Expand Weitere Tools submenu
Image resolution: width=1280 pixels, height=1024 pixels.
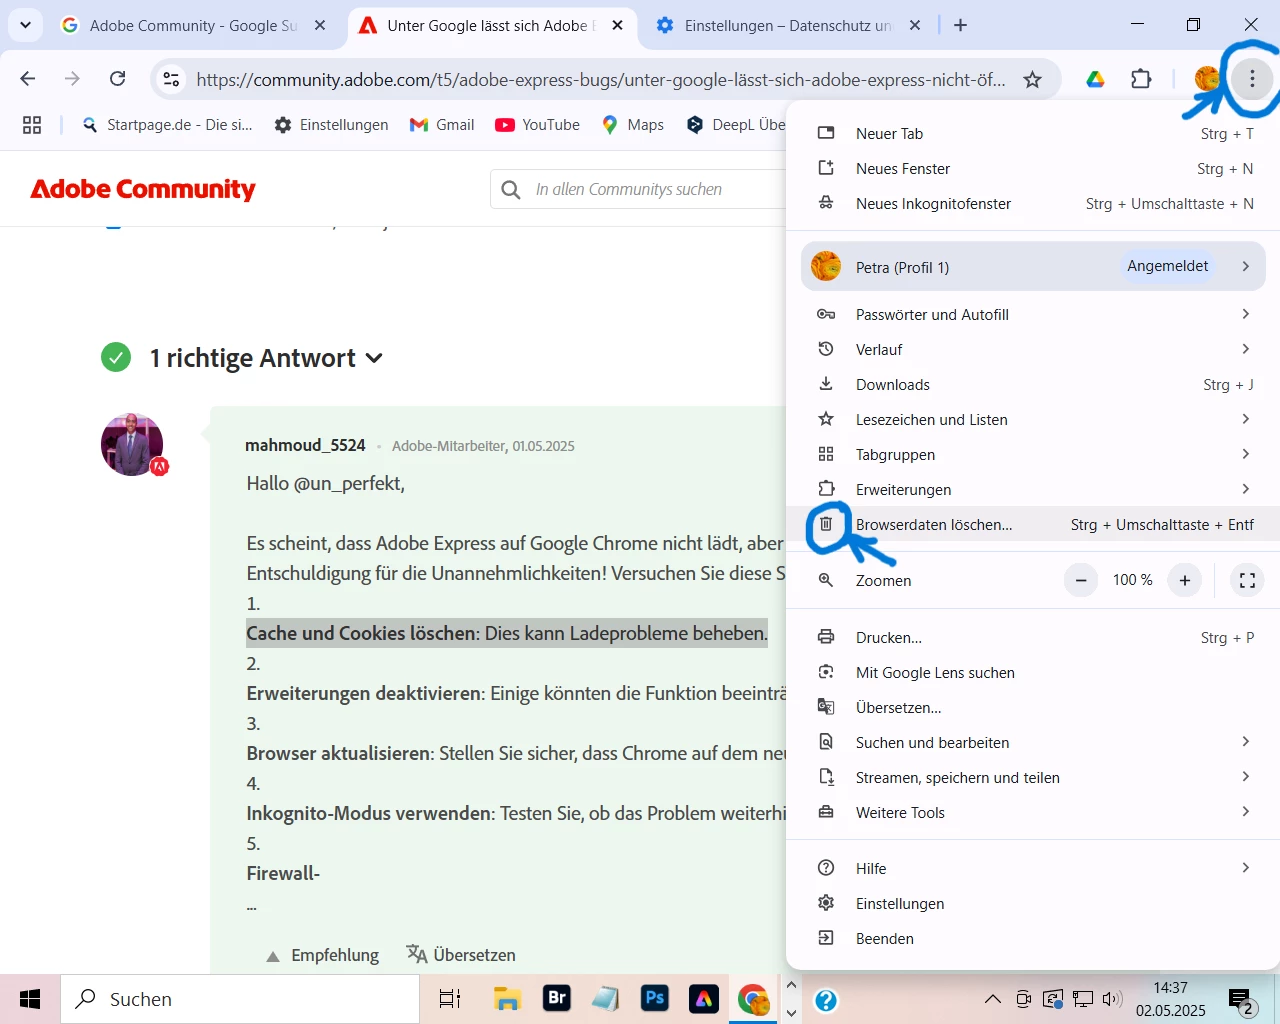1033,813
